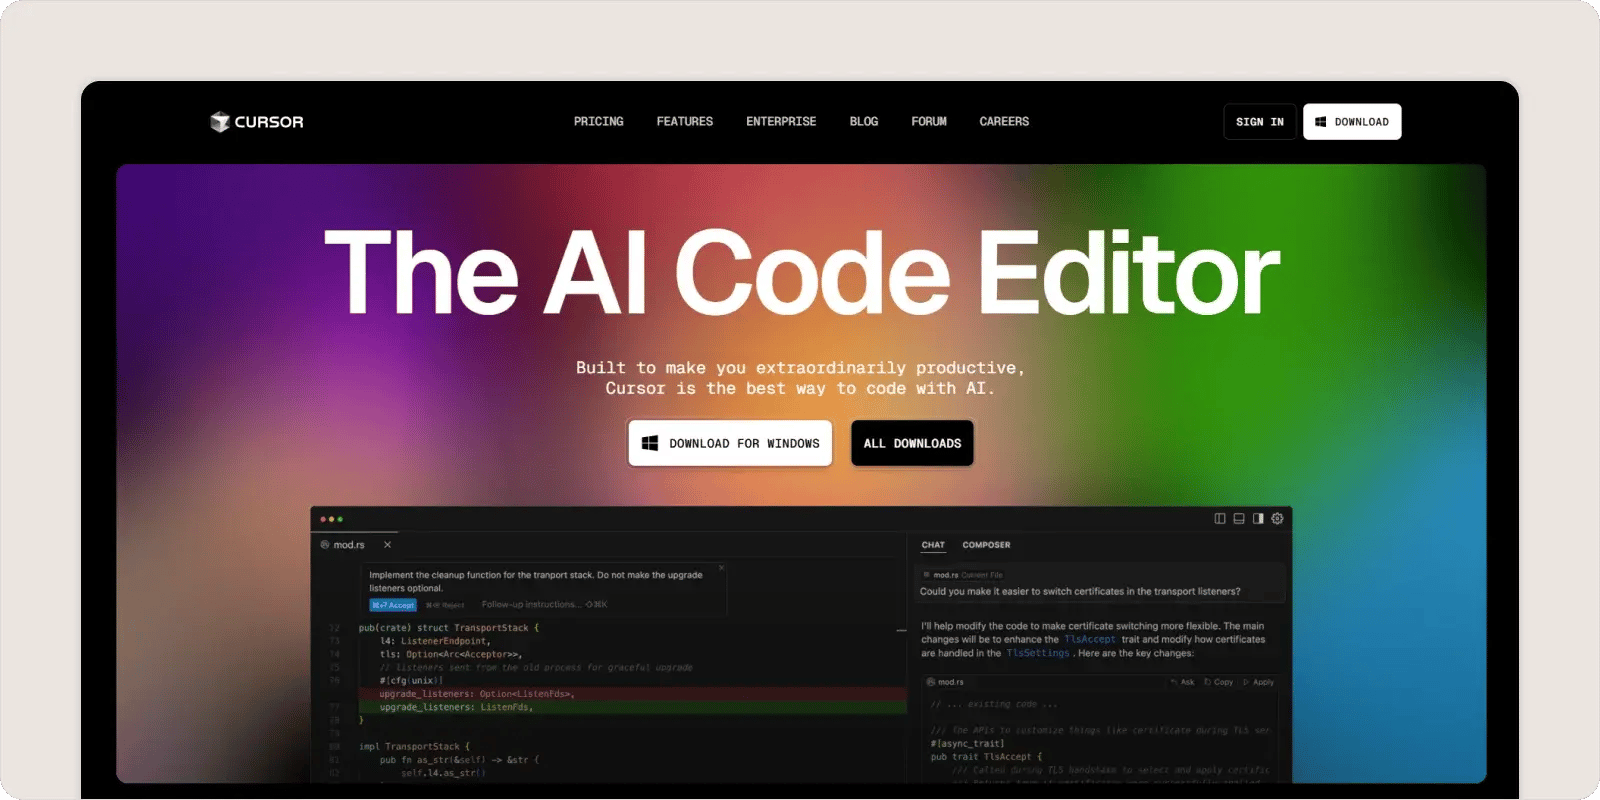The image size is (1600, 800).
Task: Accept the suggested inline edit
Action: click(393, 605)
